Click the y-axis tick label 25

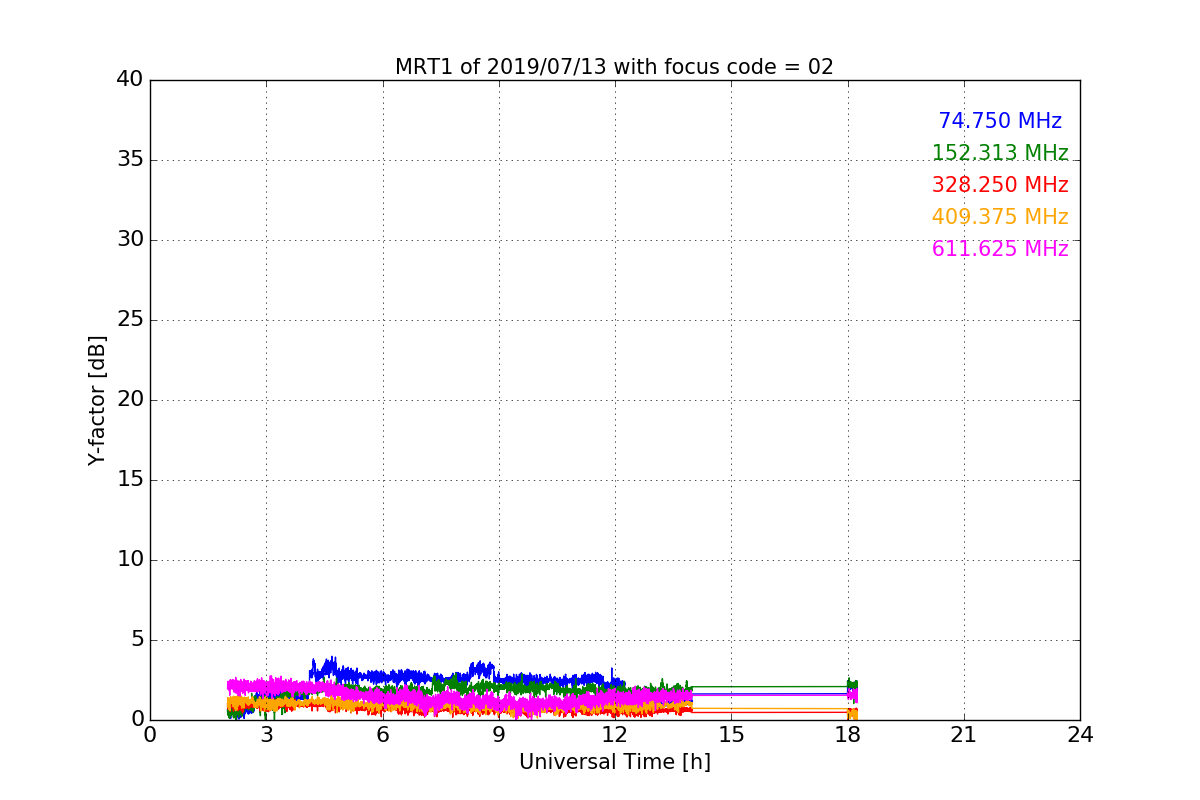point(130,320)
